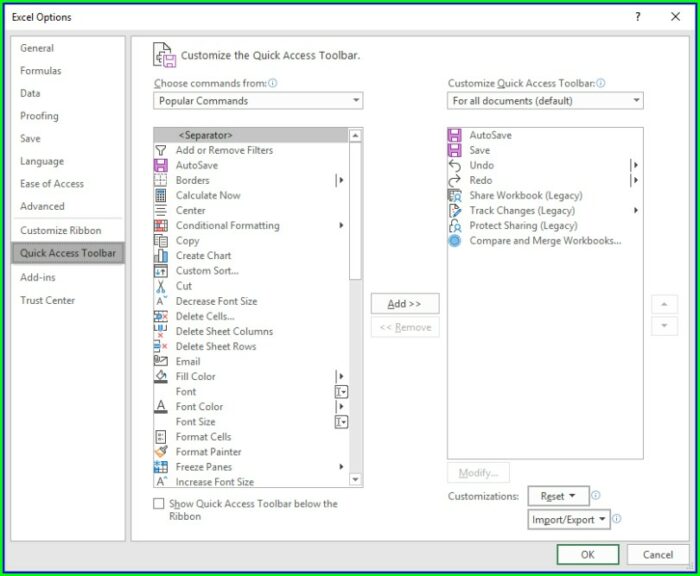Select the Format Painter brush icon
The width and height of the screenshot is (700, 576).
click(160, 452)
